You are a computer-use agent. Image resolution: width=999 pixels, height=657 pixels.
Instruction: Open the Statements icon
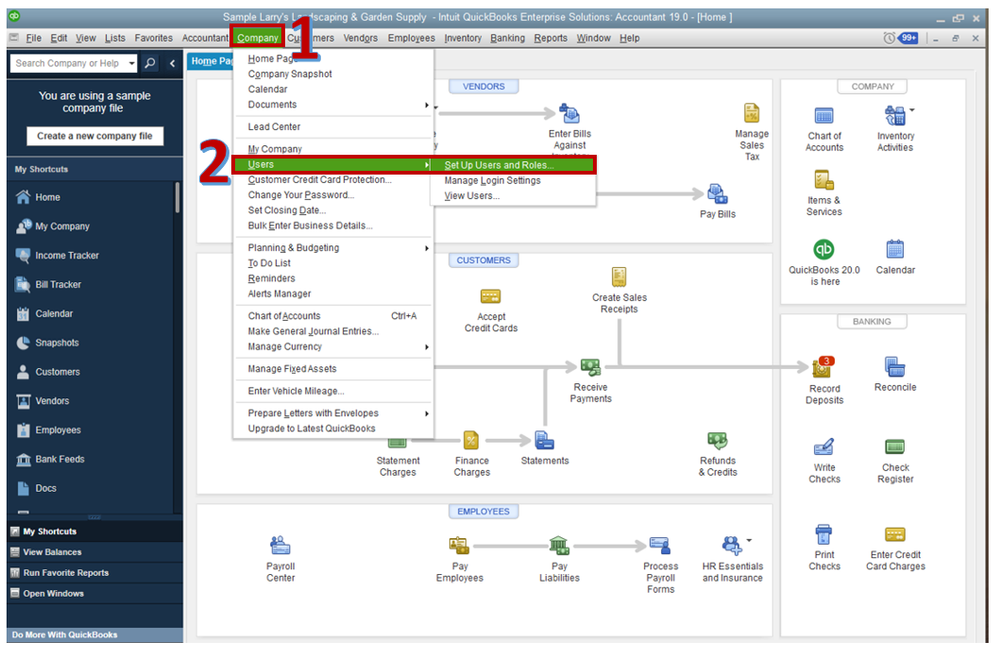[x=544, y=440]
